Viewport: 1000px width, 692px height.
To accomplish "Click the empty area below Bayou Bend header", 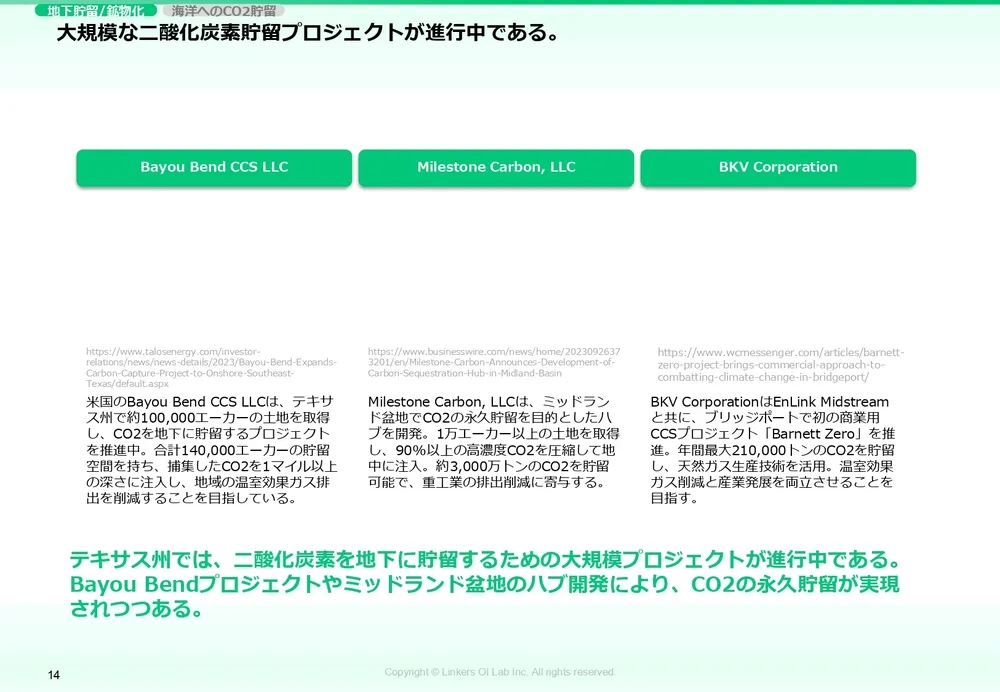I will (x=214, y=265).
